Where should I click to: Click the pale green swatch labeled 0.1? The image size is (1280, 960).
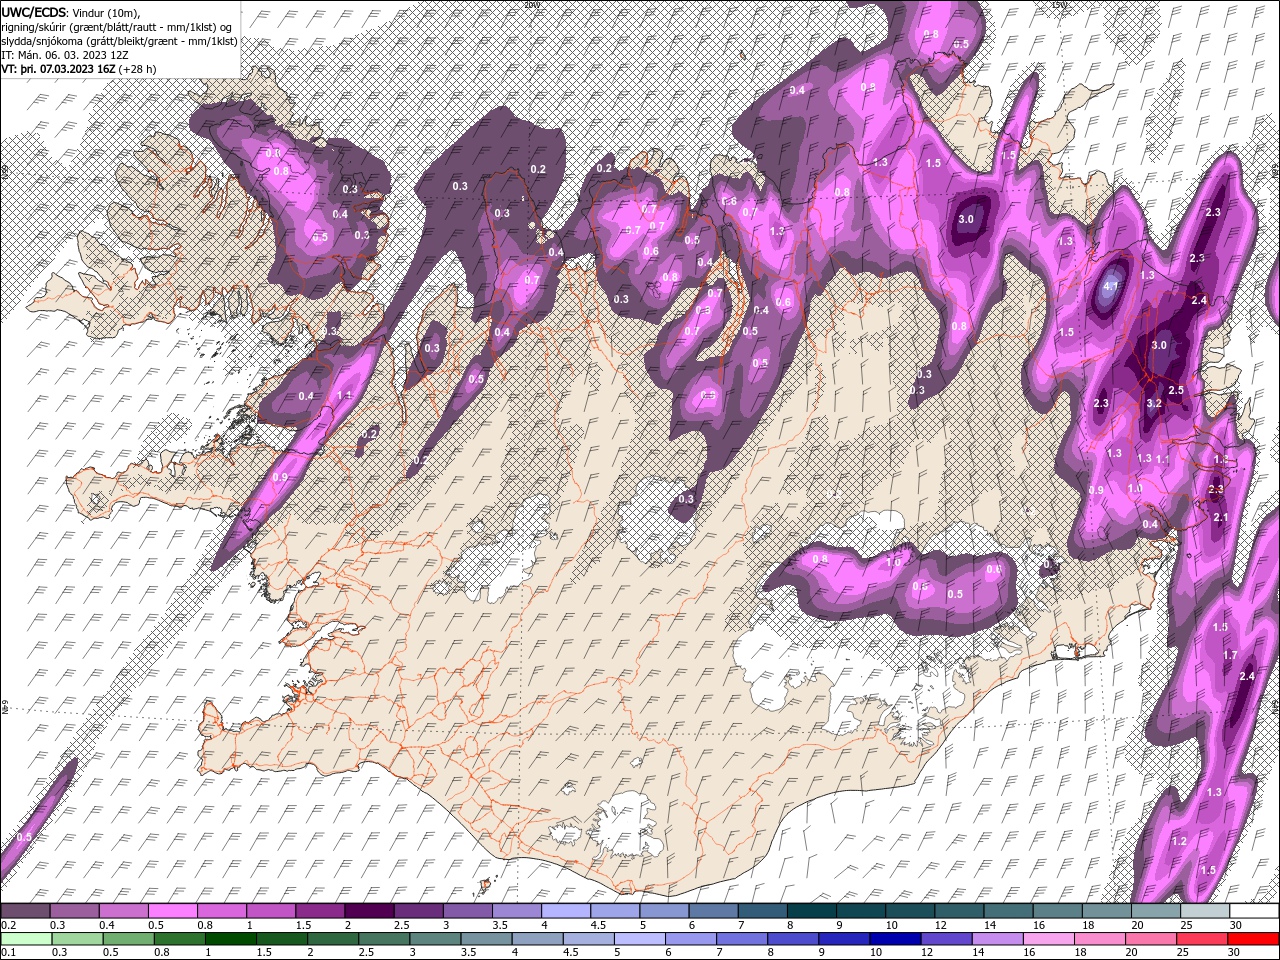[x=25, y=938]
